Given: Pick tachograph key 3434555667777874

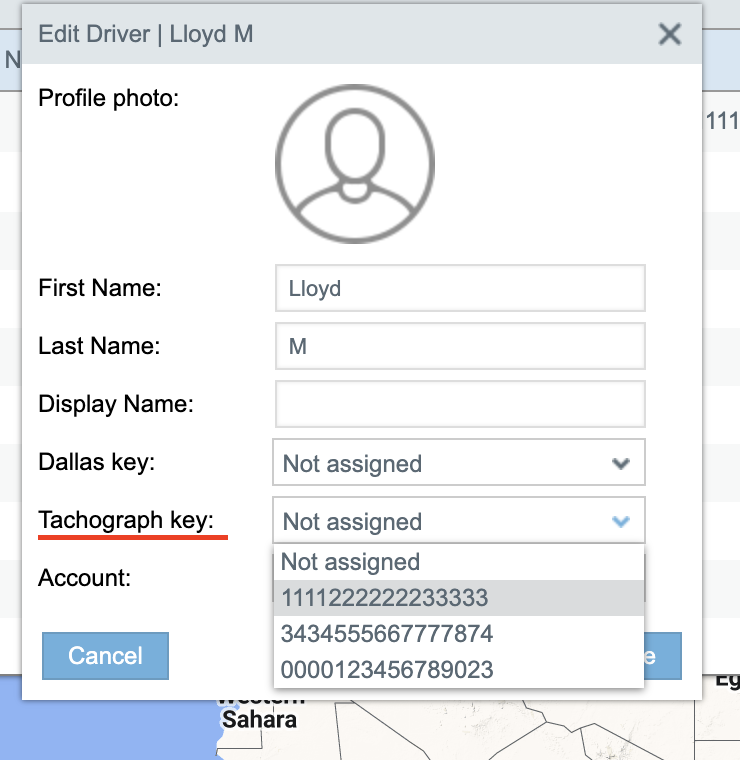Looking at the screenshot, I should (x=387, y=634).
